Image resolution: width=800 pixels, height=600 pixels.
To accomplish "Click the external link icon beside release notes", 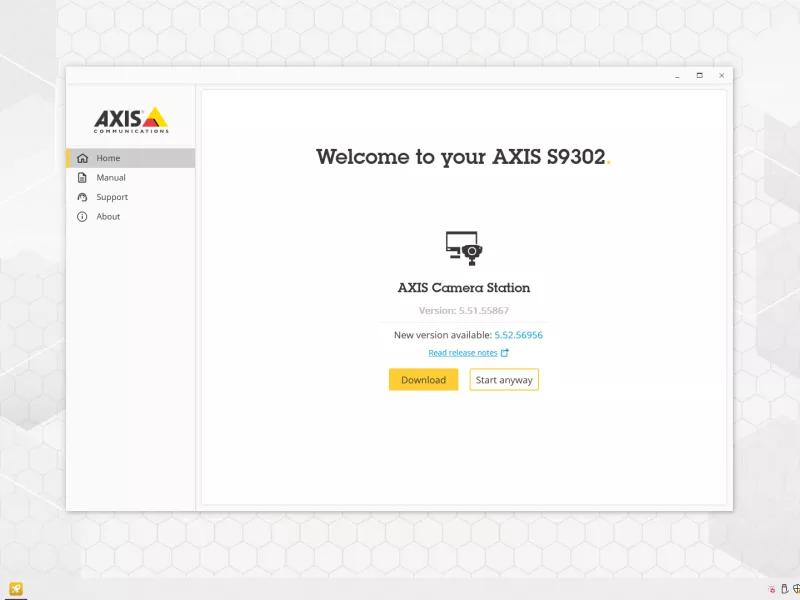I will 505,353.
